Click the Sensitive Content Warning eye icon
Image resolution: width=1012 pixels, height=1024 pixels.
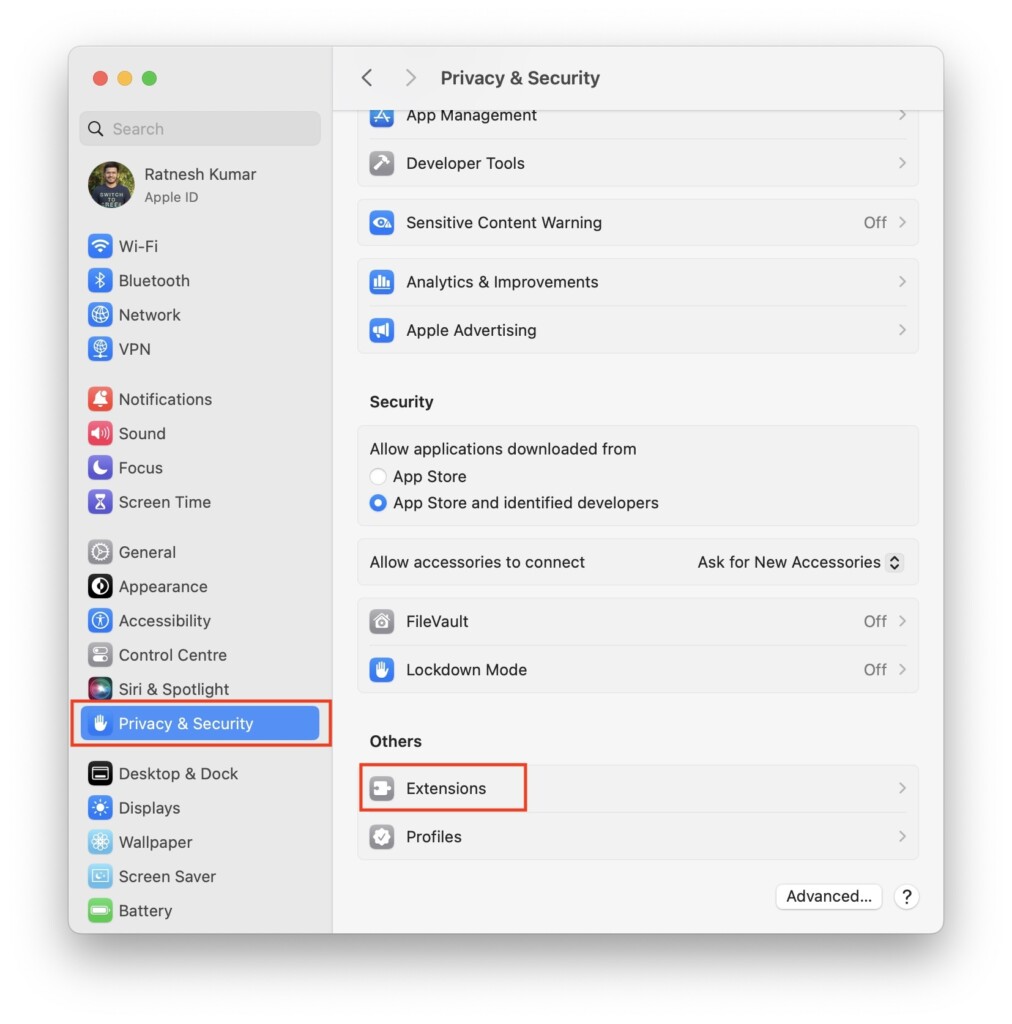point(382,223)
